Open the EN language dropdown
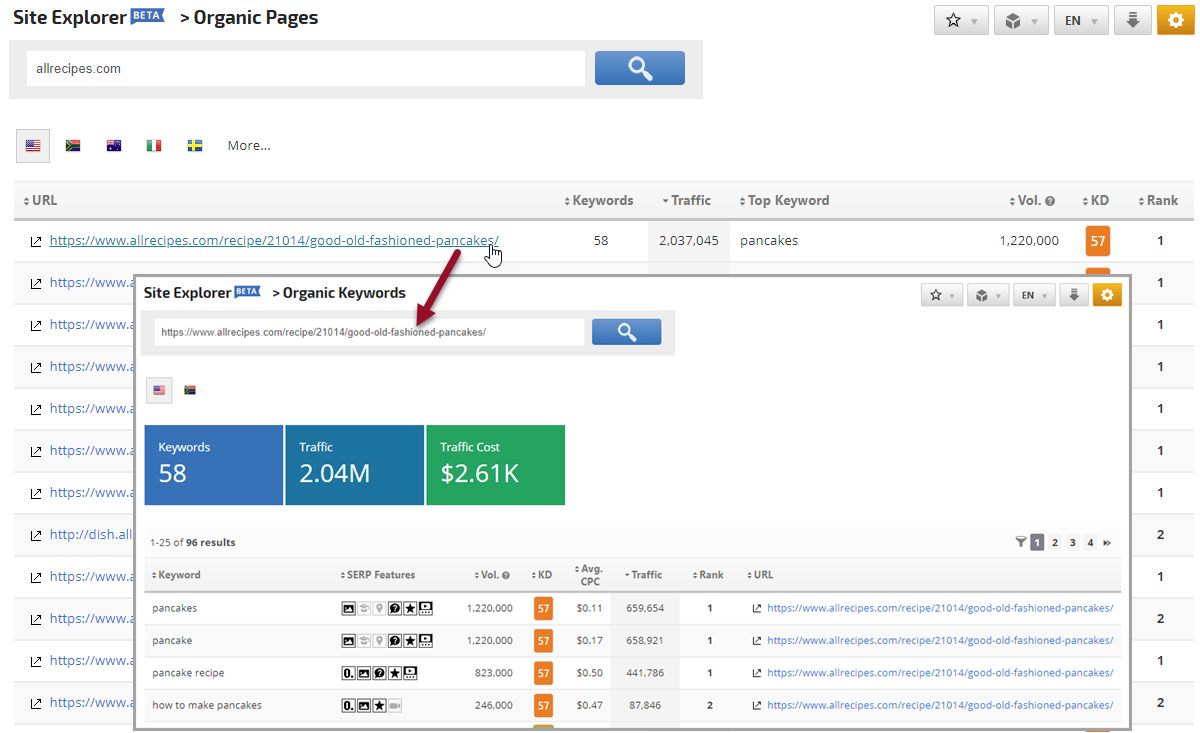This screenshot has height=733, width=1200. (1080, 21)
